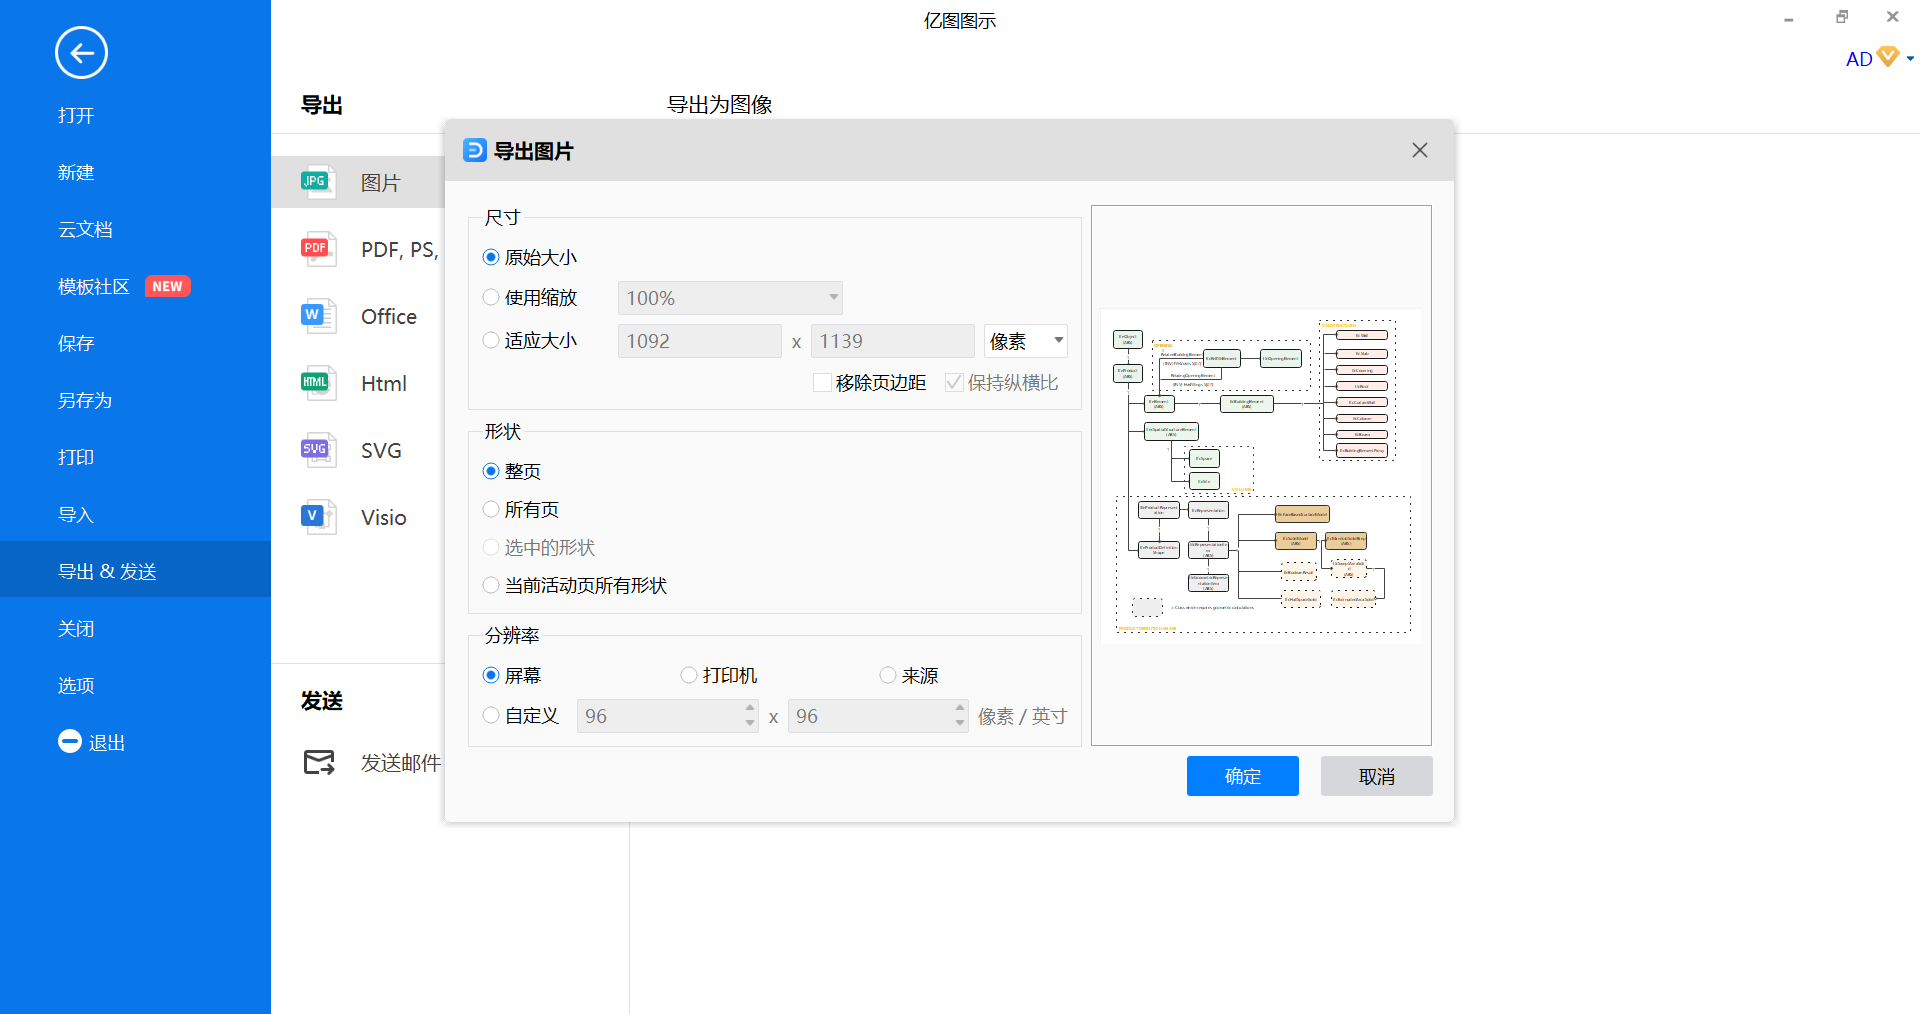Viewport: 1920px width, 1014px height.
Task: Click 发送邮件 send option
Action: (x=400, y=763)
